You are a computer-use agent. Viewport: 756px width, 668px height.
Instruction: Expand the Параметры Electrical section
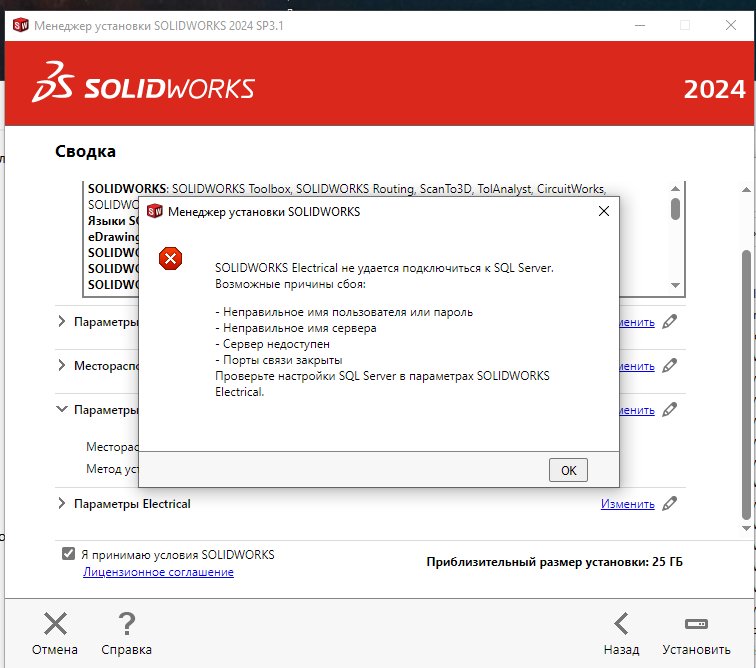(x=62, y=504)
